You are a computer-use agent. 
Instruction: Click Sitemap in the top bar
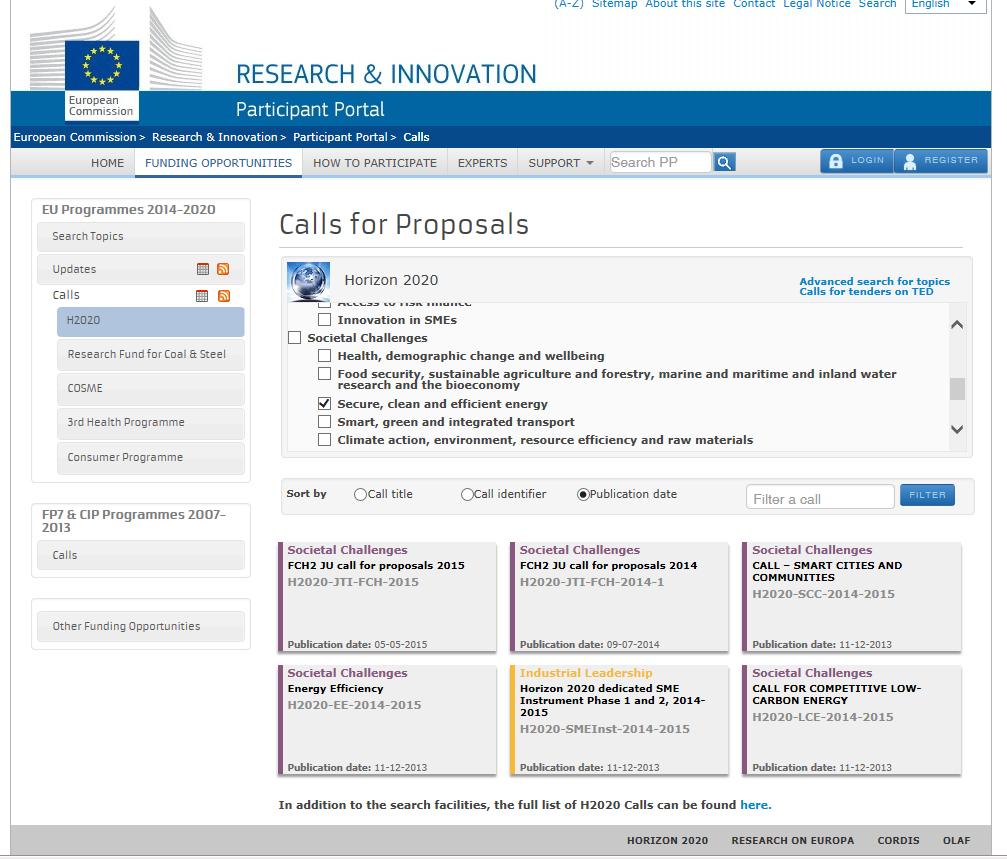(x=614, y=4)
